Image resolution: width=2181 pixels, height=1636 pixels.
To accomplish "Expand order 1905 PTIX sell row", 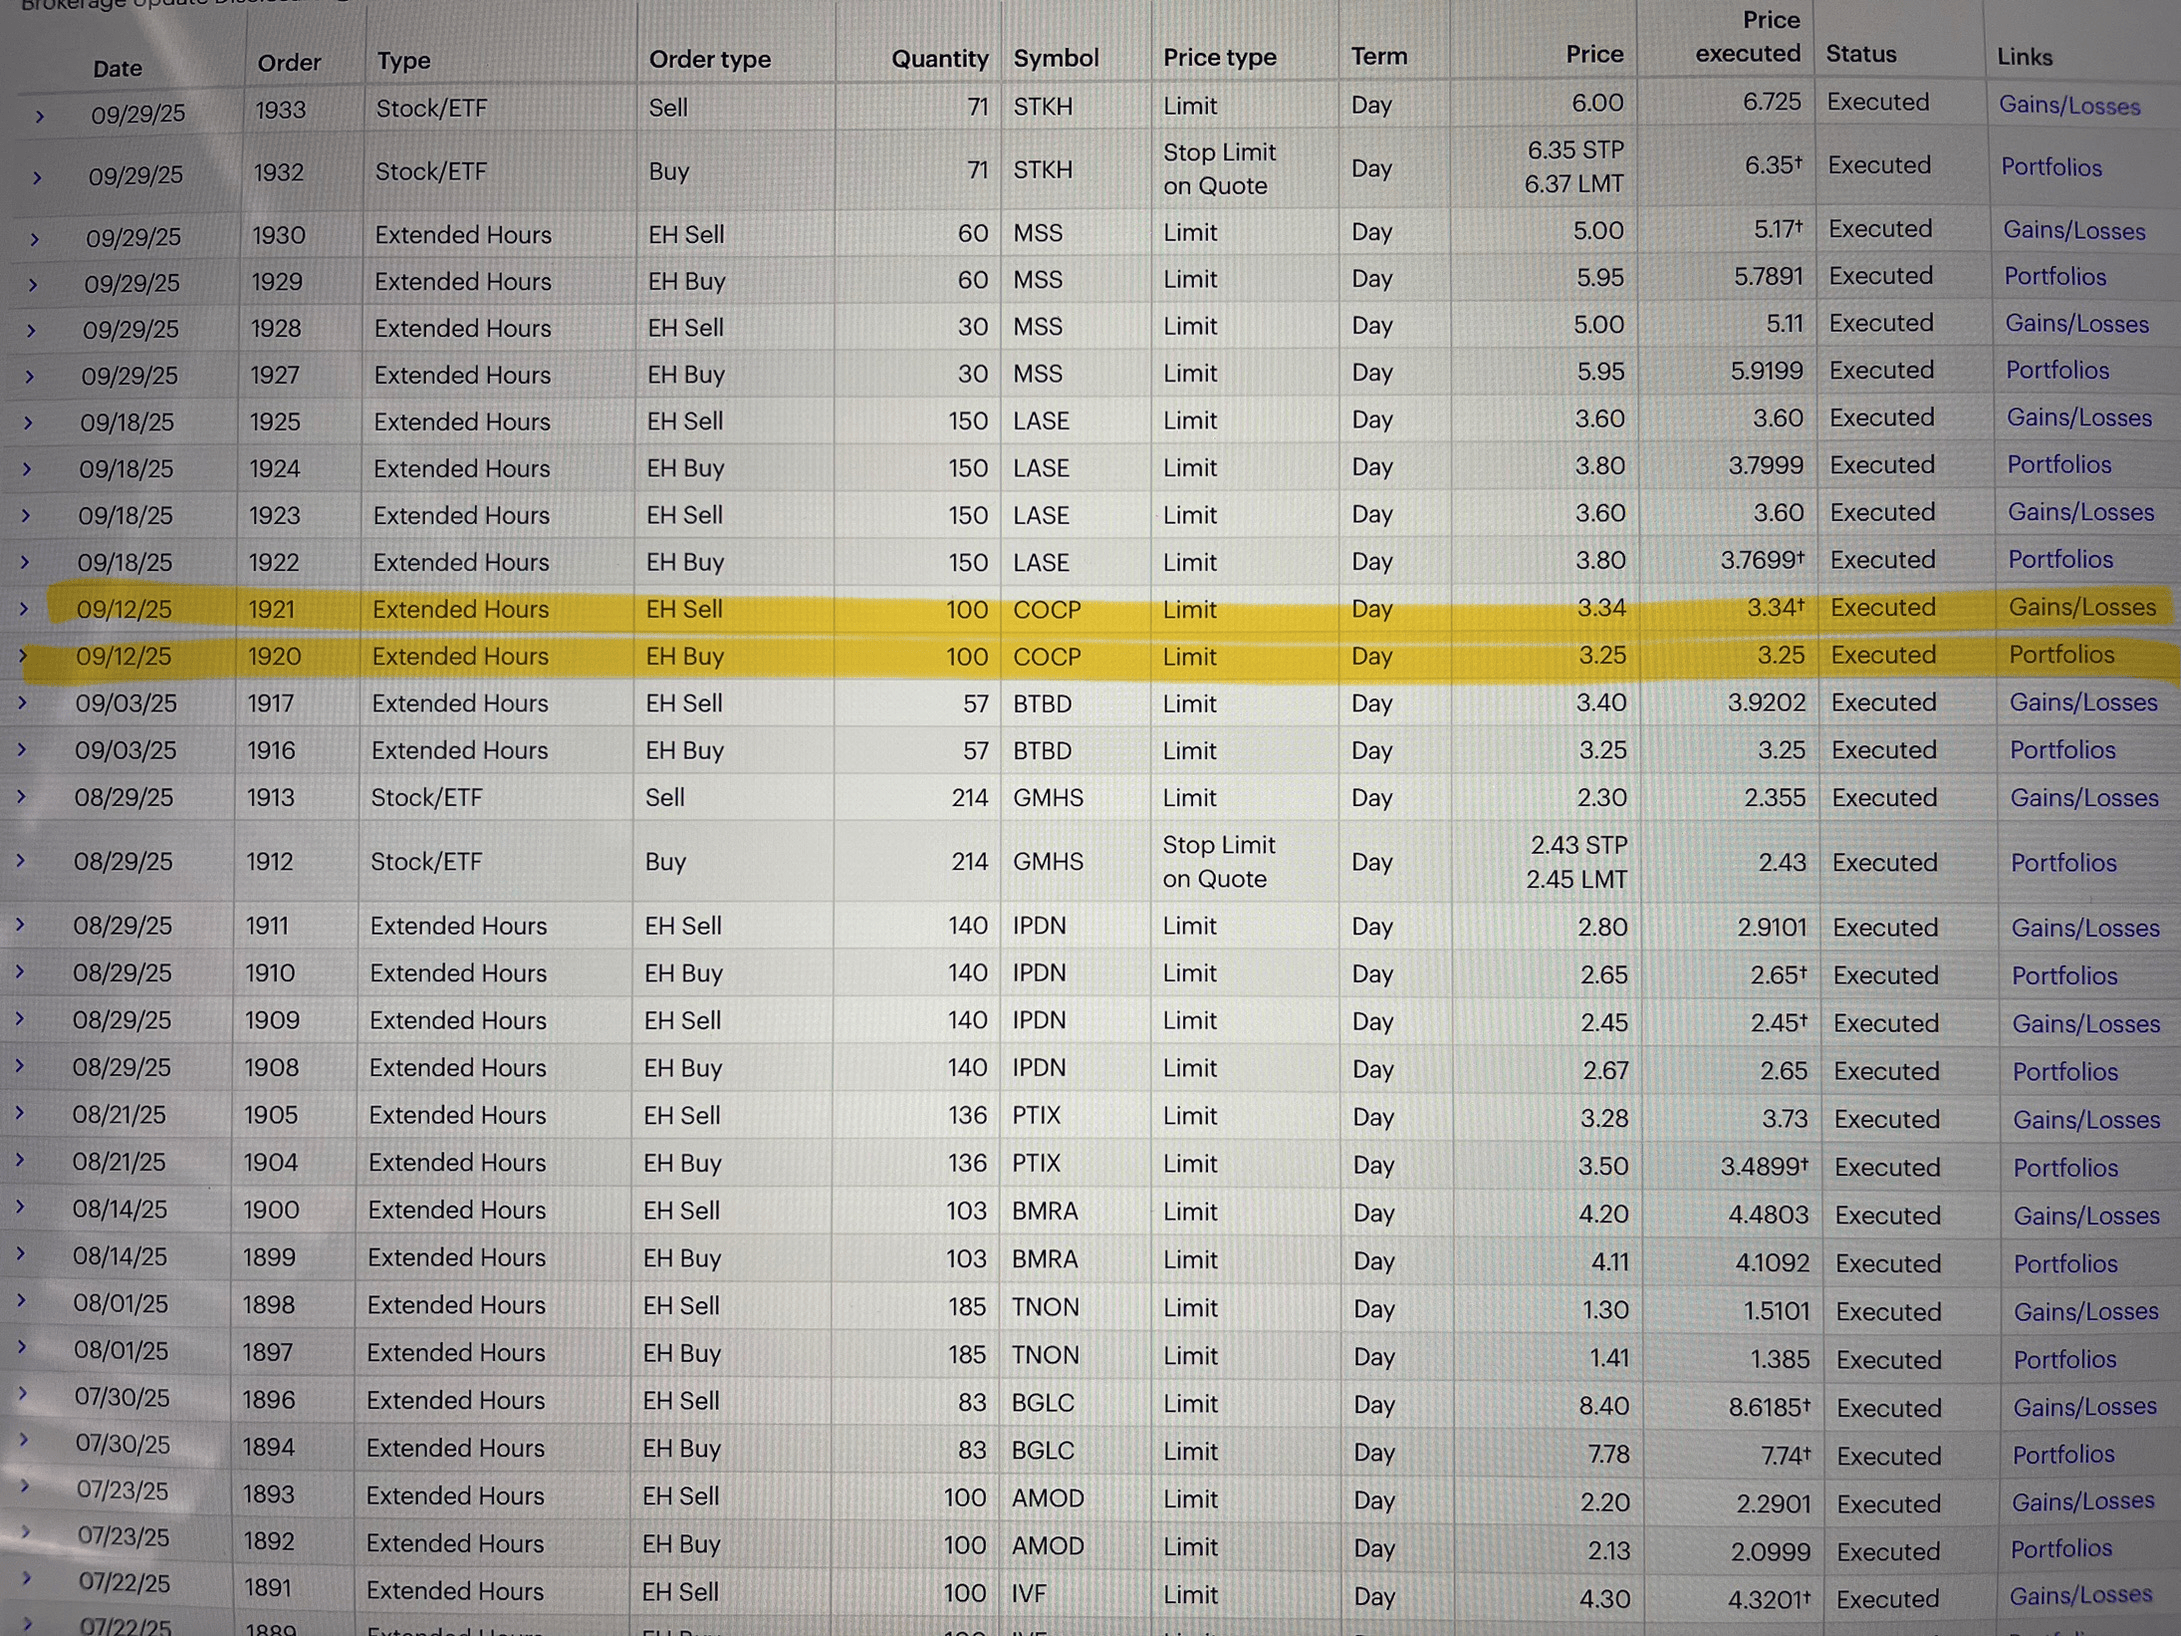I will point(19,1113).
